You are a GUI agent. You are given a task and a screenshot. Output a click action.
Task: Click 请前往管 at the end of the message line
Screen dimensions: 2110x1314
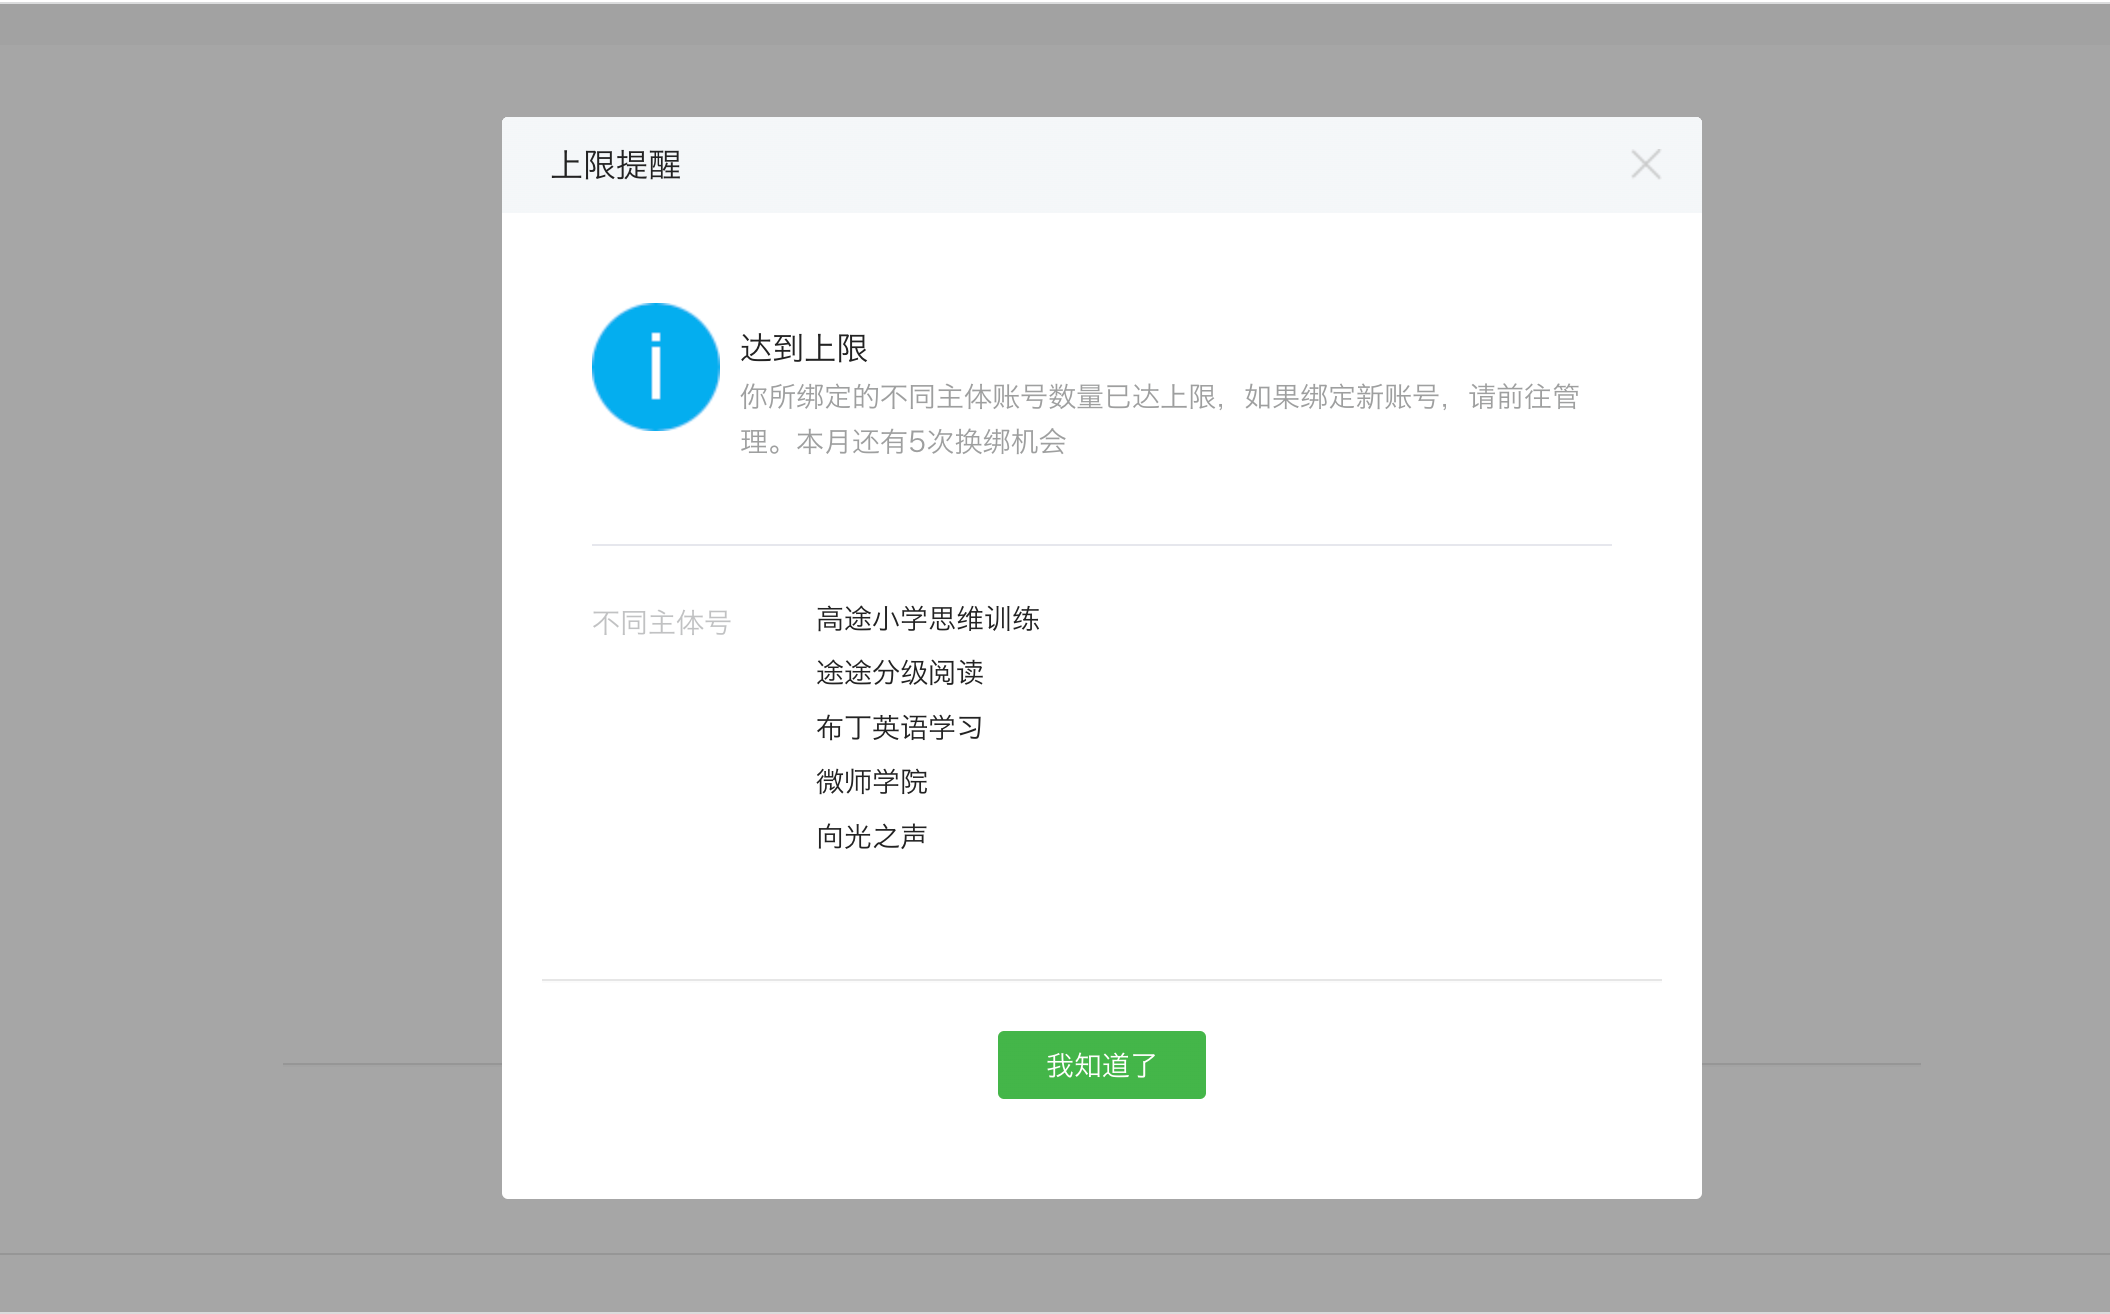pos(1523,397)
